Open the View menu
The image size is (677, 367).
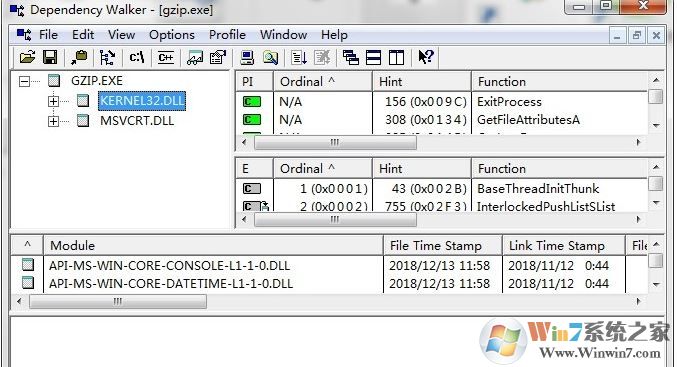121,35
